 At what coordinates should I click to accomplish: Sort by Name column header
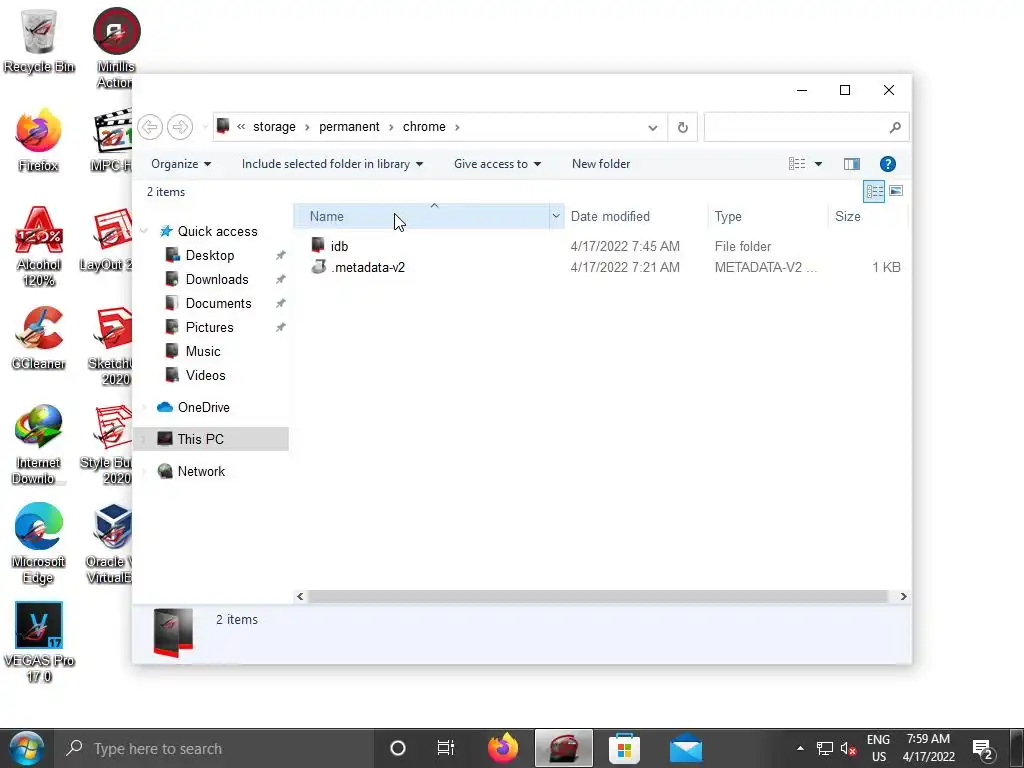pos(421,216)
